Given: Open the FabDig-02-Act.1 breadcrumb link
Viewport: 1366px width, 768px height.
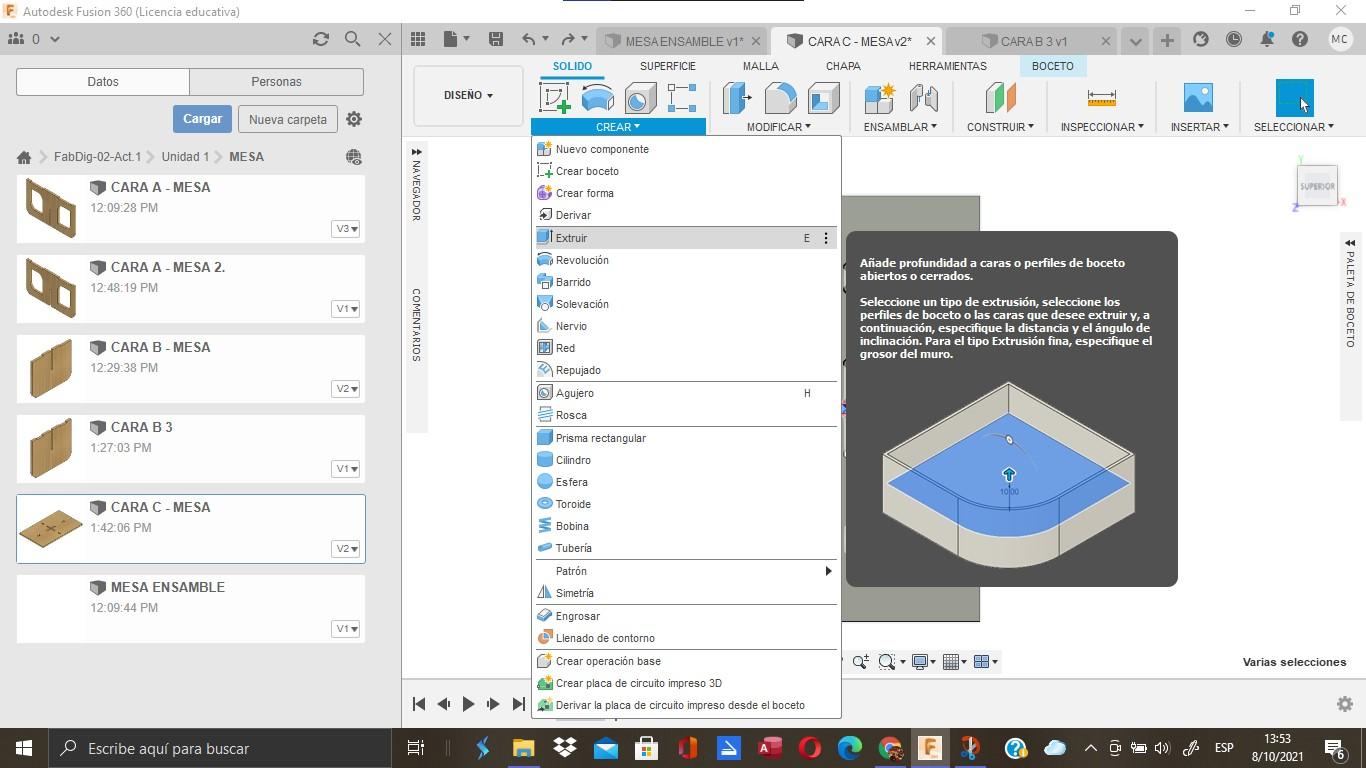Looking at the screenshot, I should [x=97, y=157].
